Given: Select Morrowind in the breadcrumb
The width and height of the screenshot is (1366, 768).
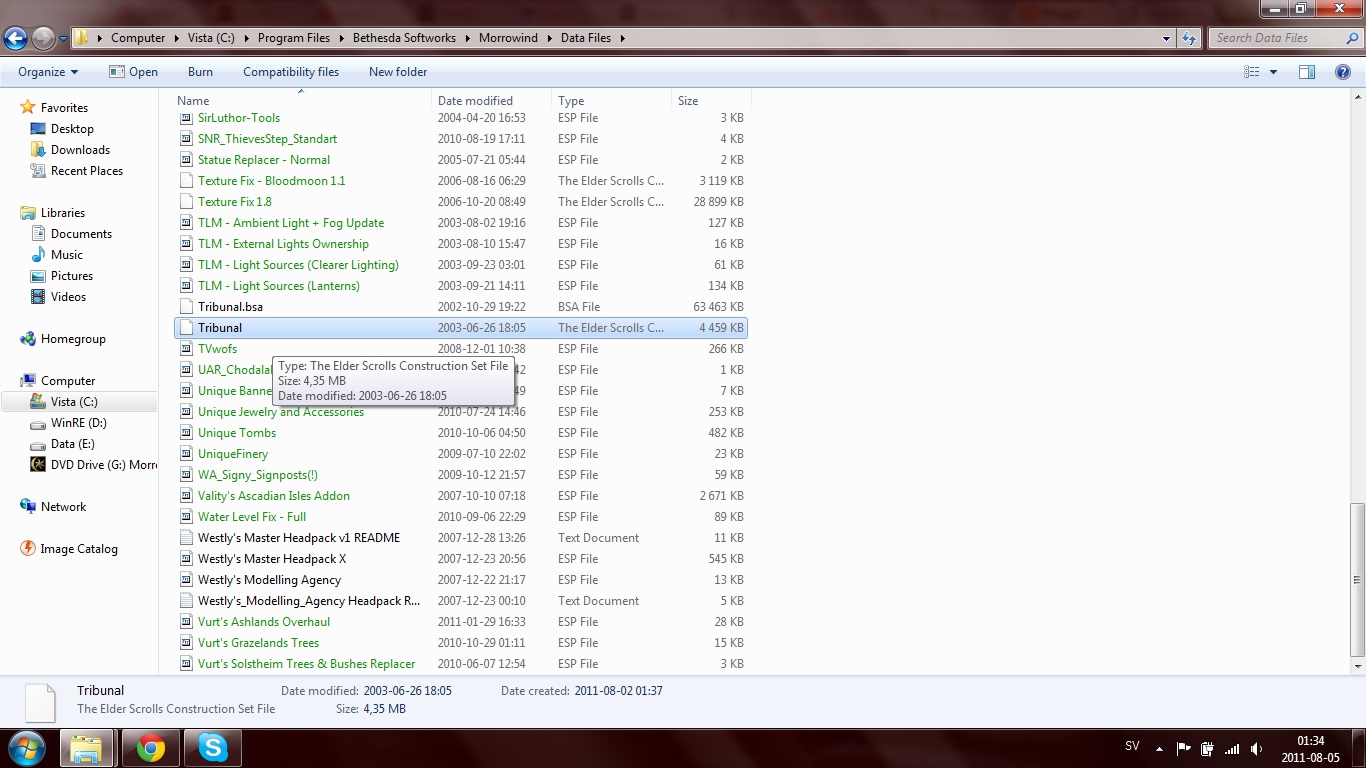Looking at the screenshot, I should (x=508, y=38).
